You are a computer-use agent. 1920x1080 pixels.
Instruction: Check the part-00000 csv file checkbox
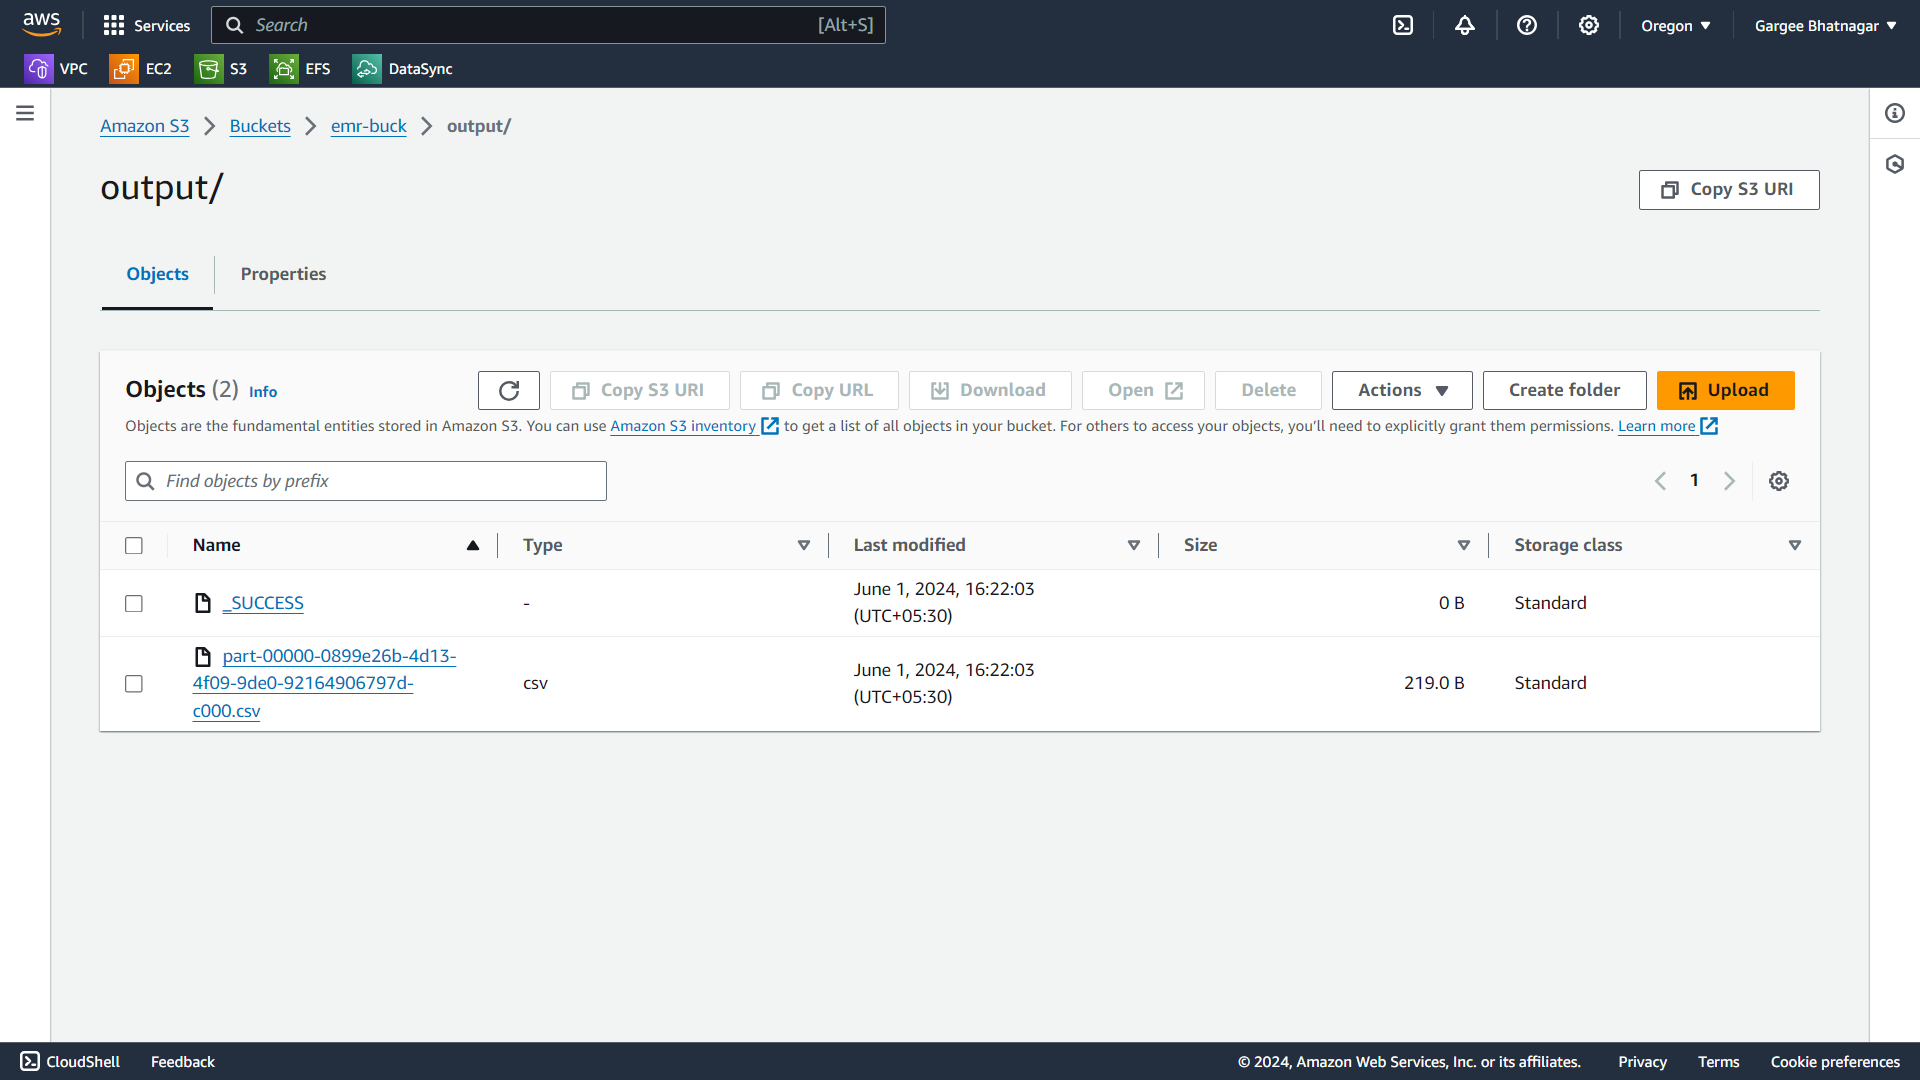pyautogui.click(x=134, y=683)
